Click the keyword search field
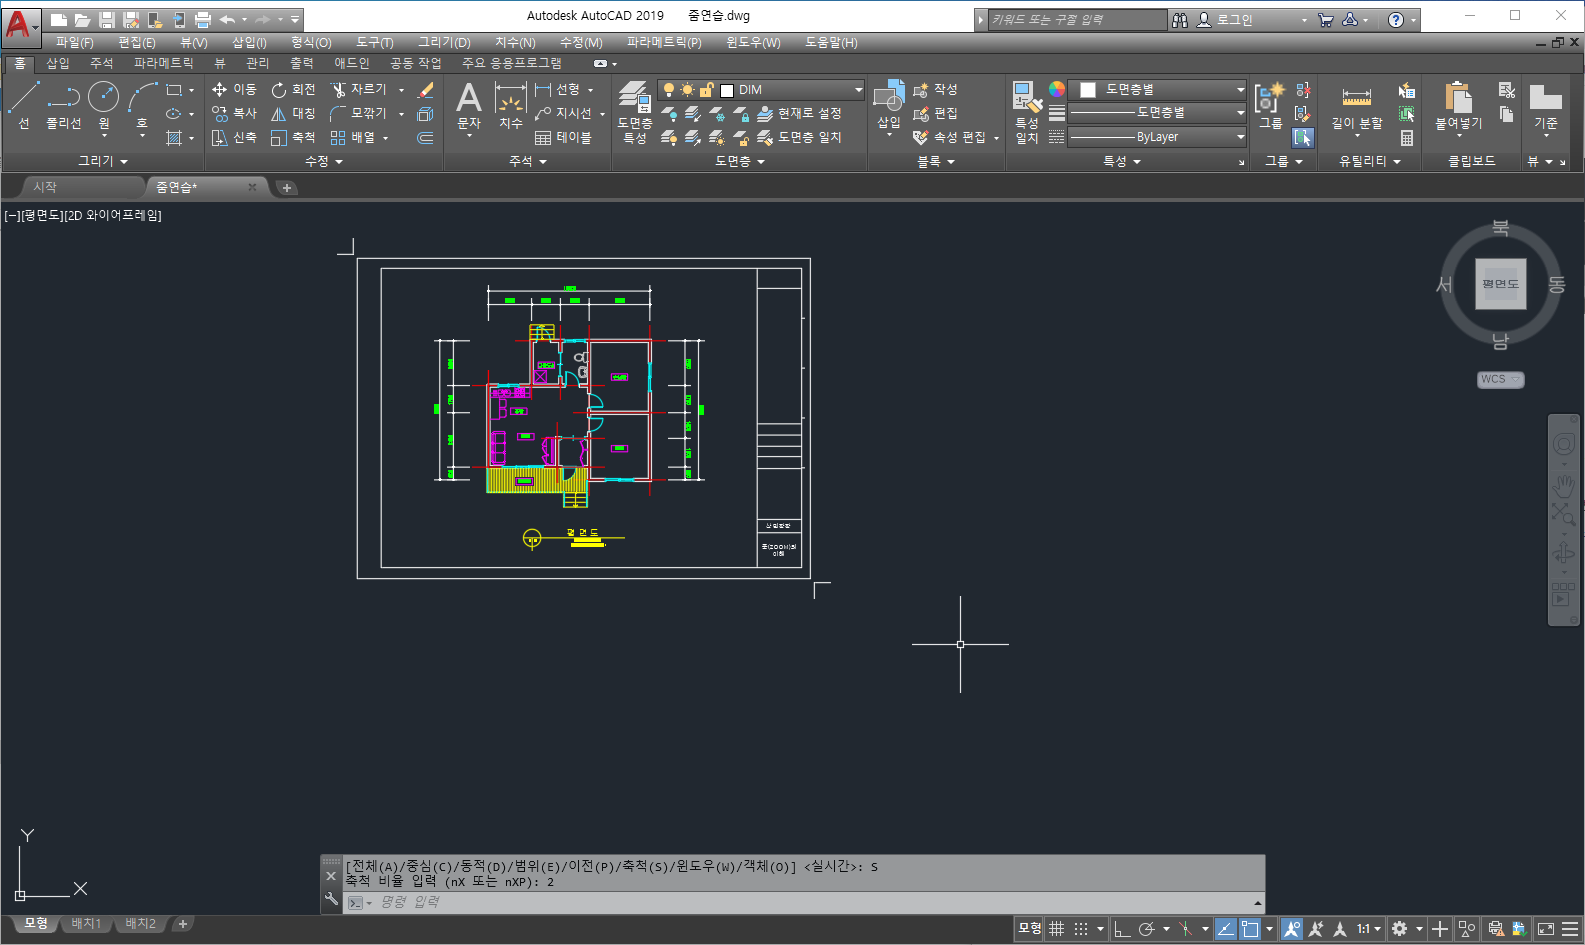The height and width of the screenshot is (945, 1585). point(1077,19)
